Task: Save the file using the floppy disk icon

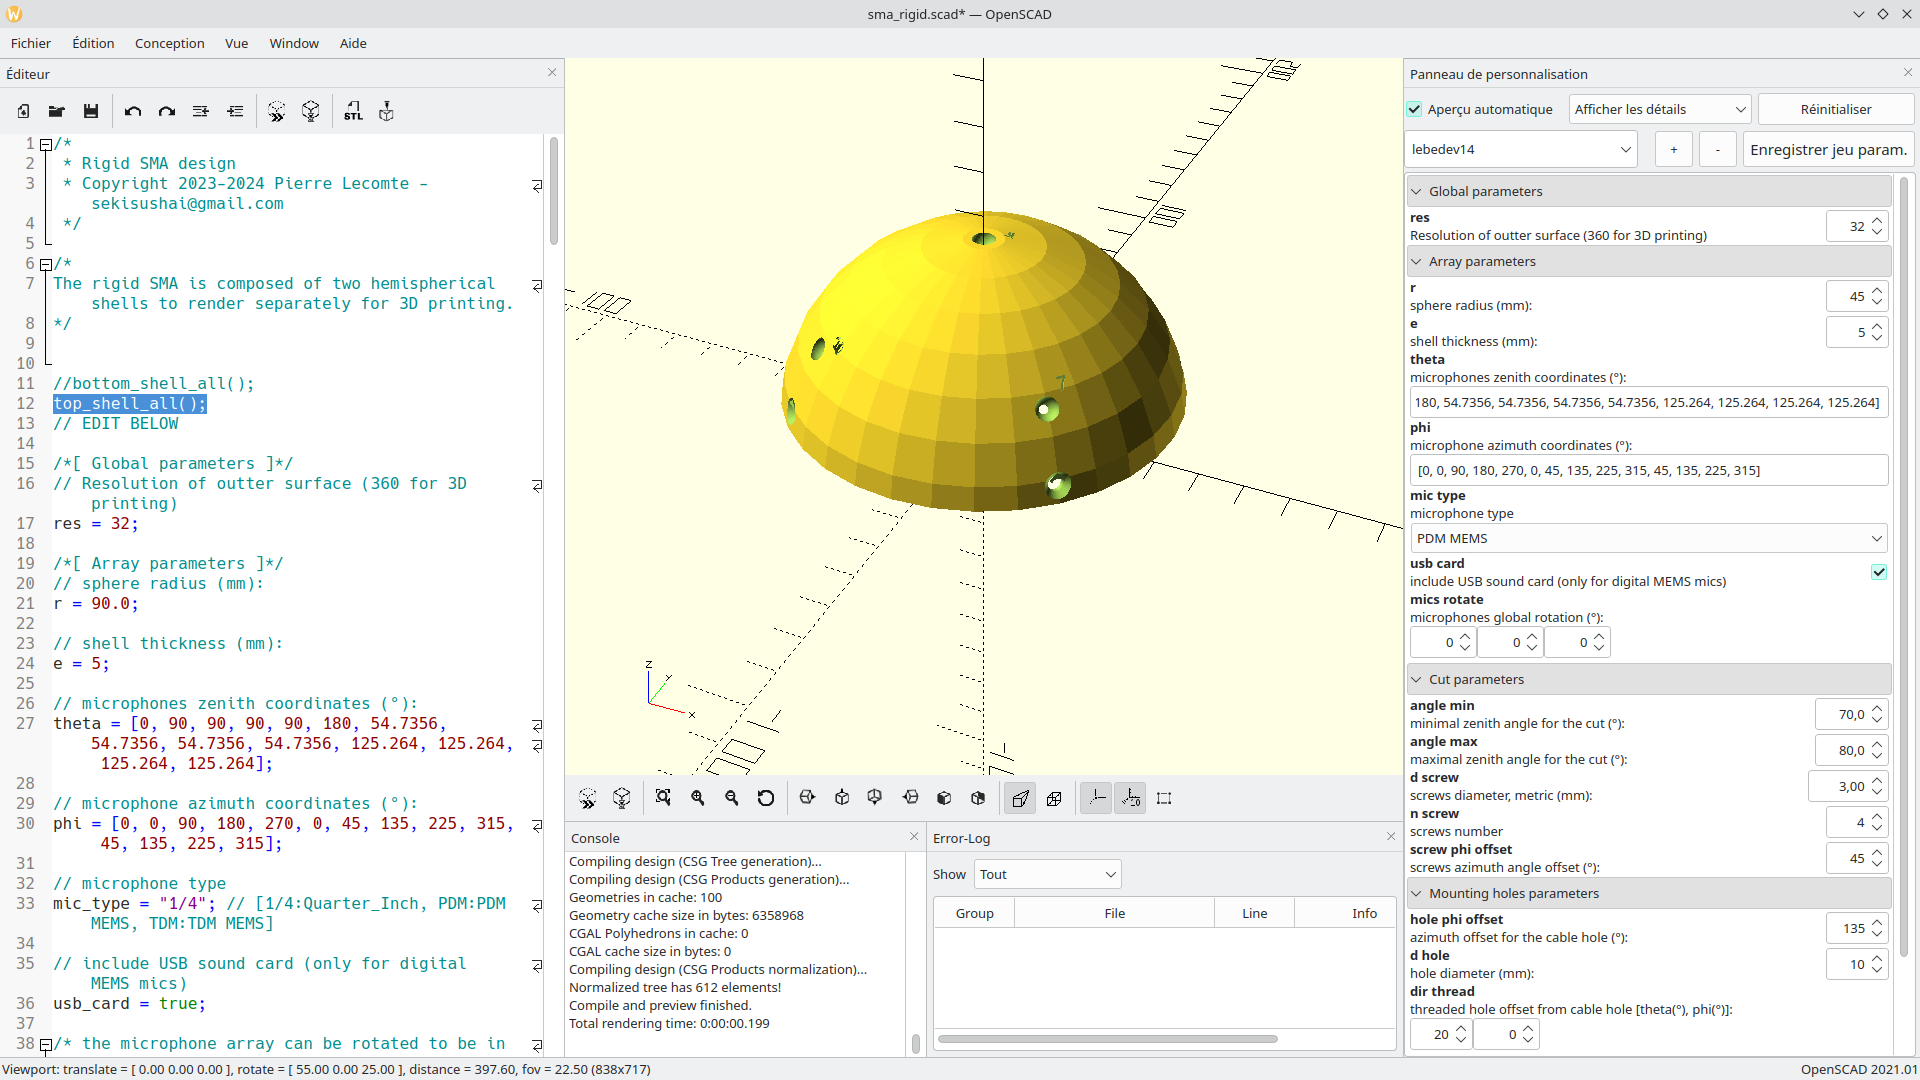Action: click(91, 111)
